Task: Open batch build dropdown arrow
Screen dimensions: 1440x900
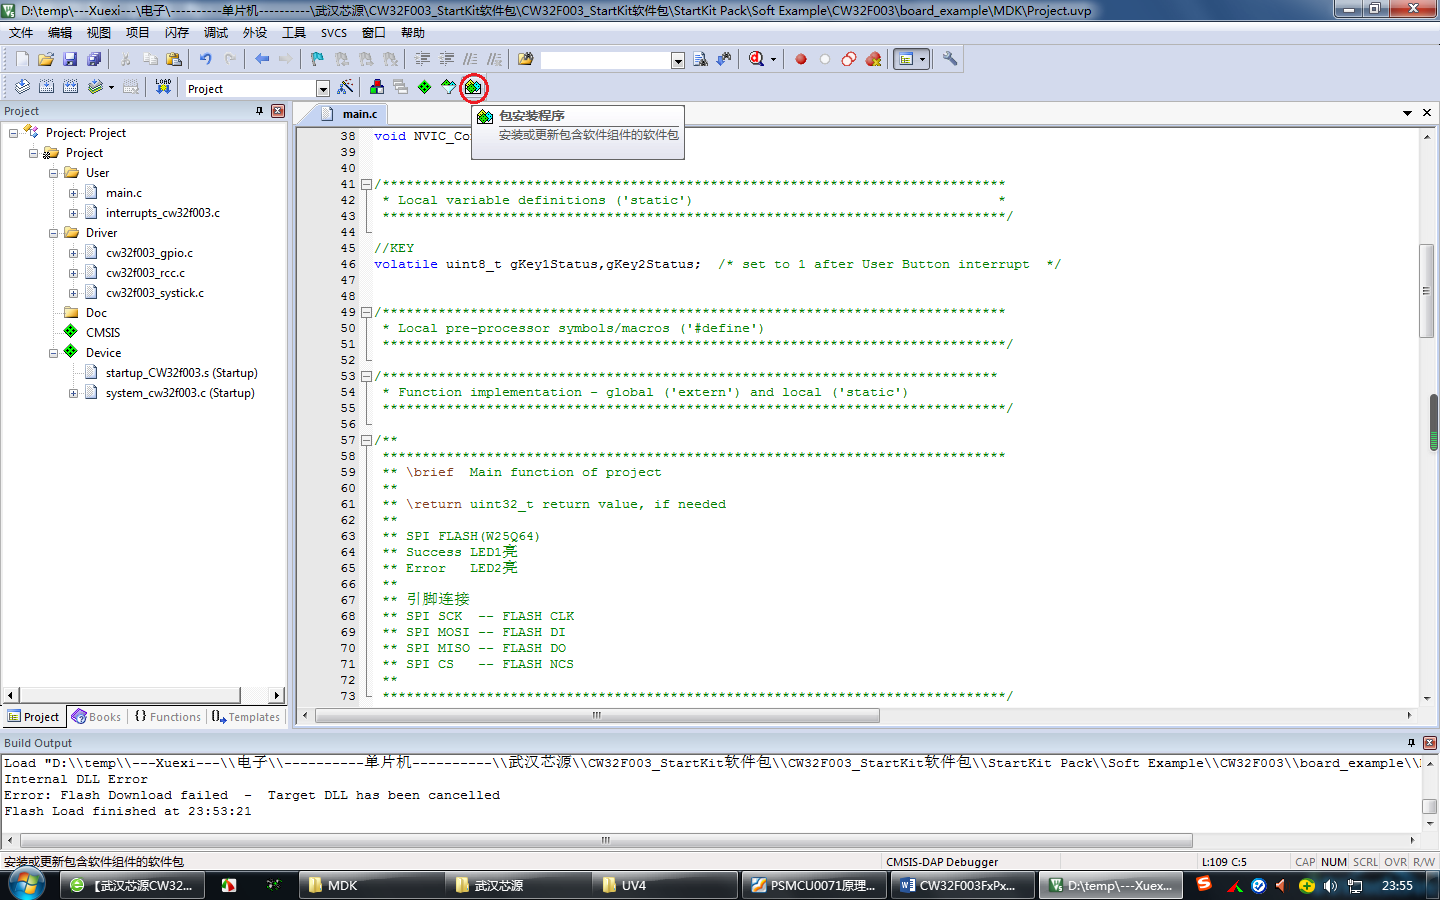Action: (111, 87)
